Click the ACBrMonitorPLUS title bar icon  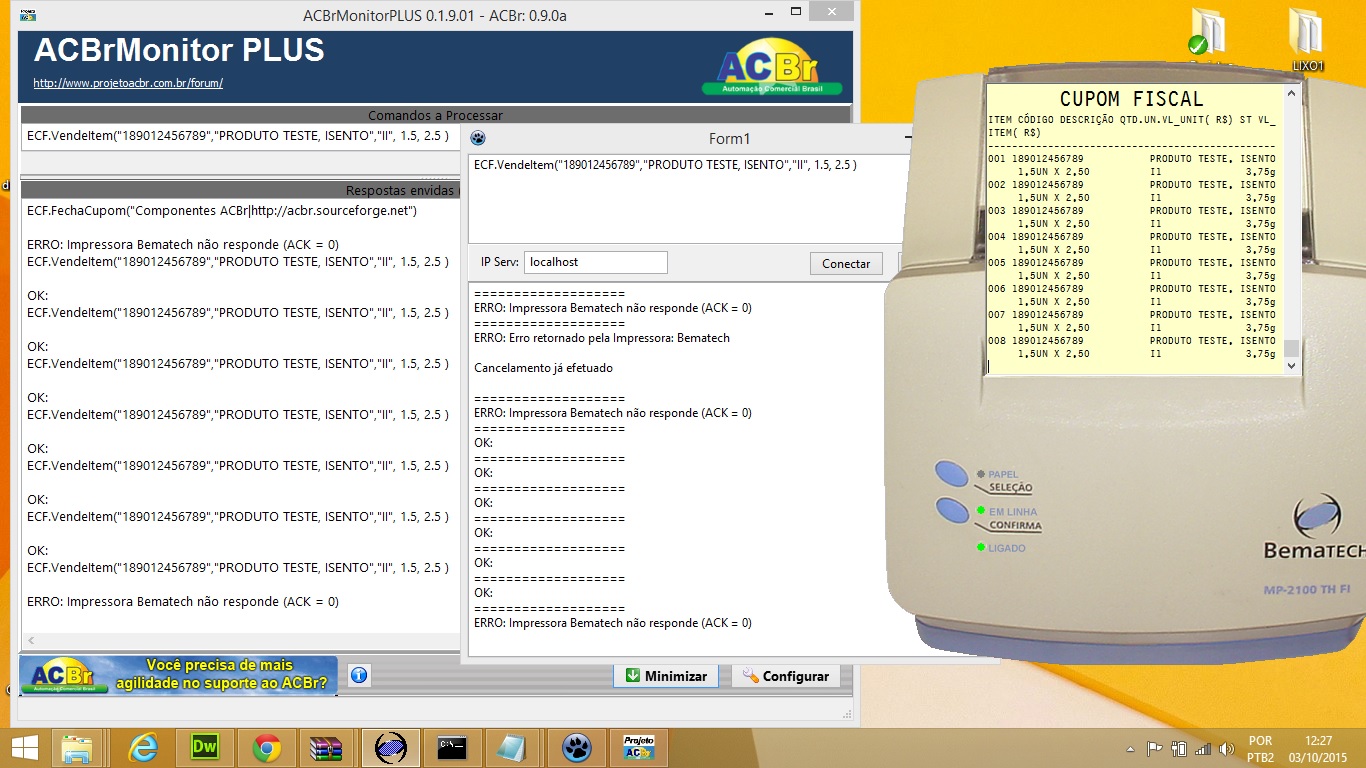point(28,14)
